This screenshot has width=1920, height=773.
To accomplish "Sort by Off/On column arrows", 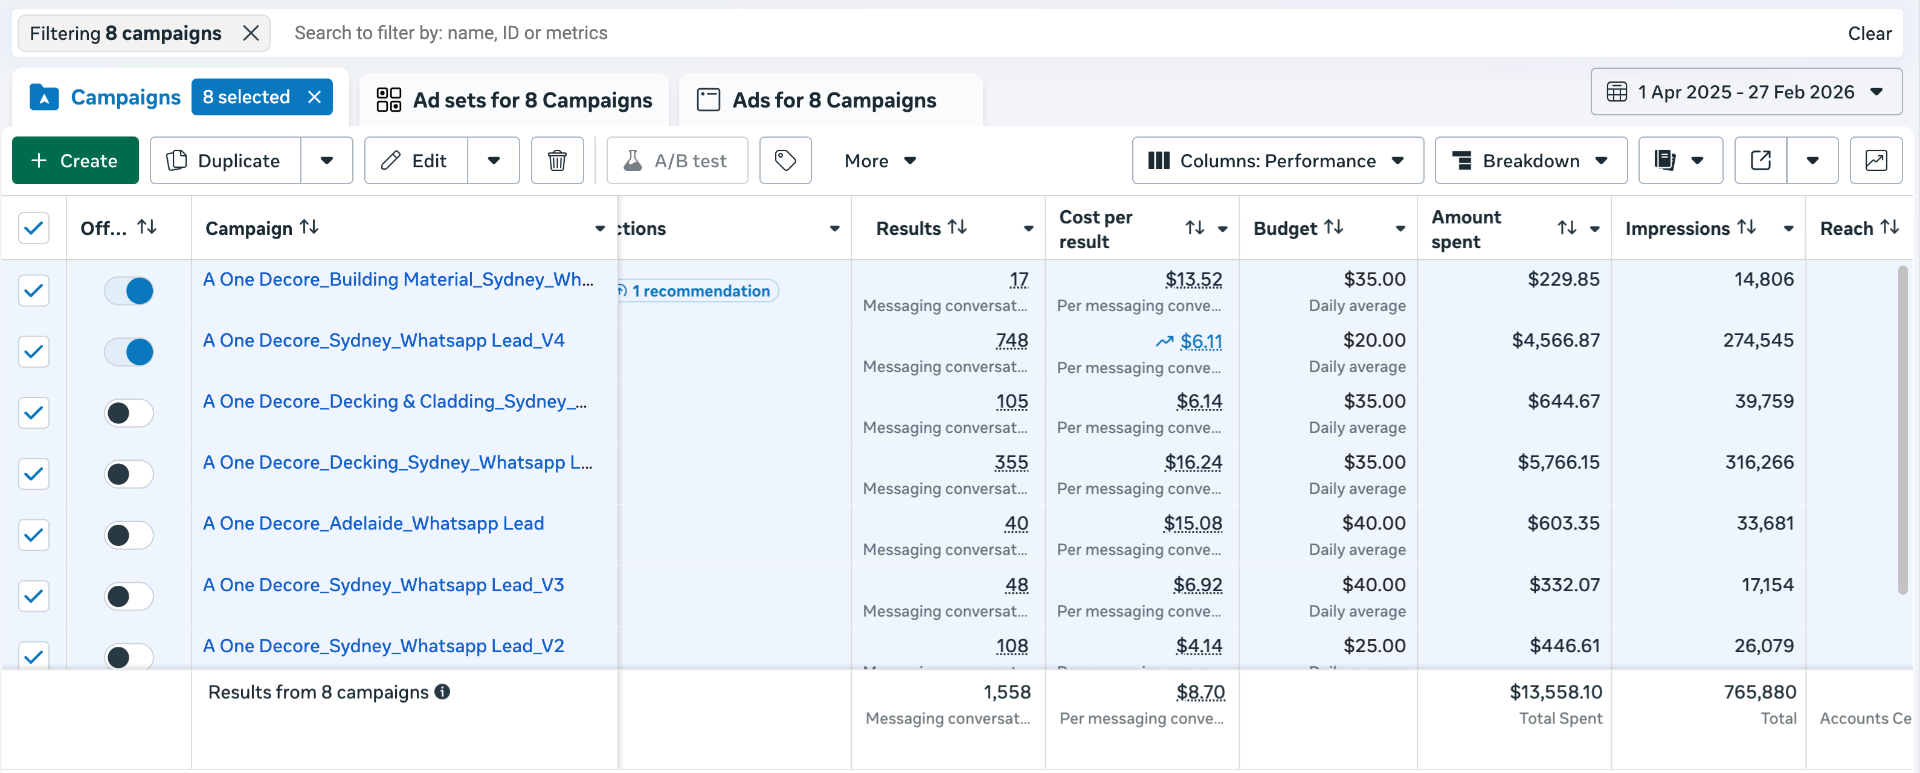I will [x=147, y=227].
